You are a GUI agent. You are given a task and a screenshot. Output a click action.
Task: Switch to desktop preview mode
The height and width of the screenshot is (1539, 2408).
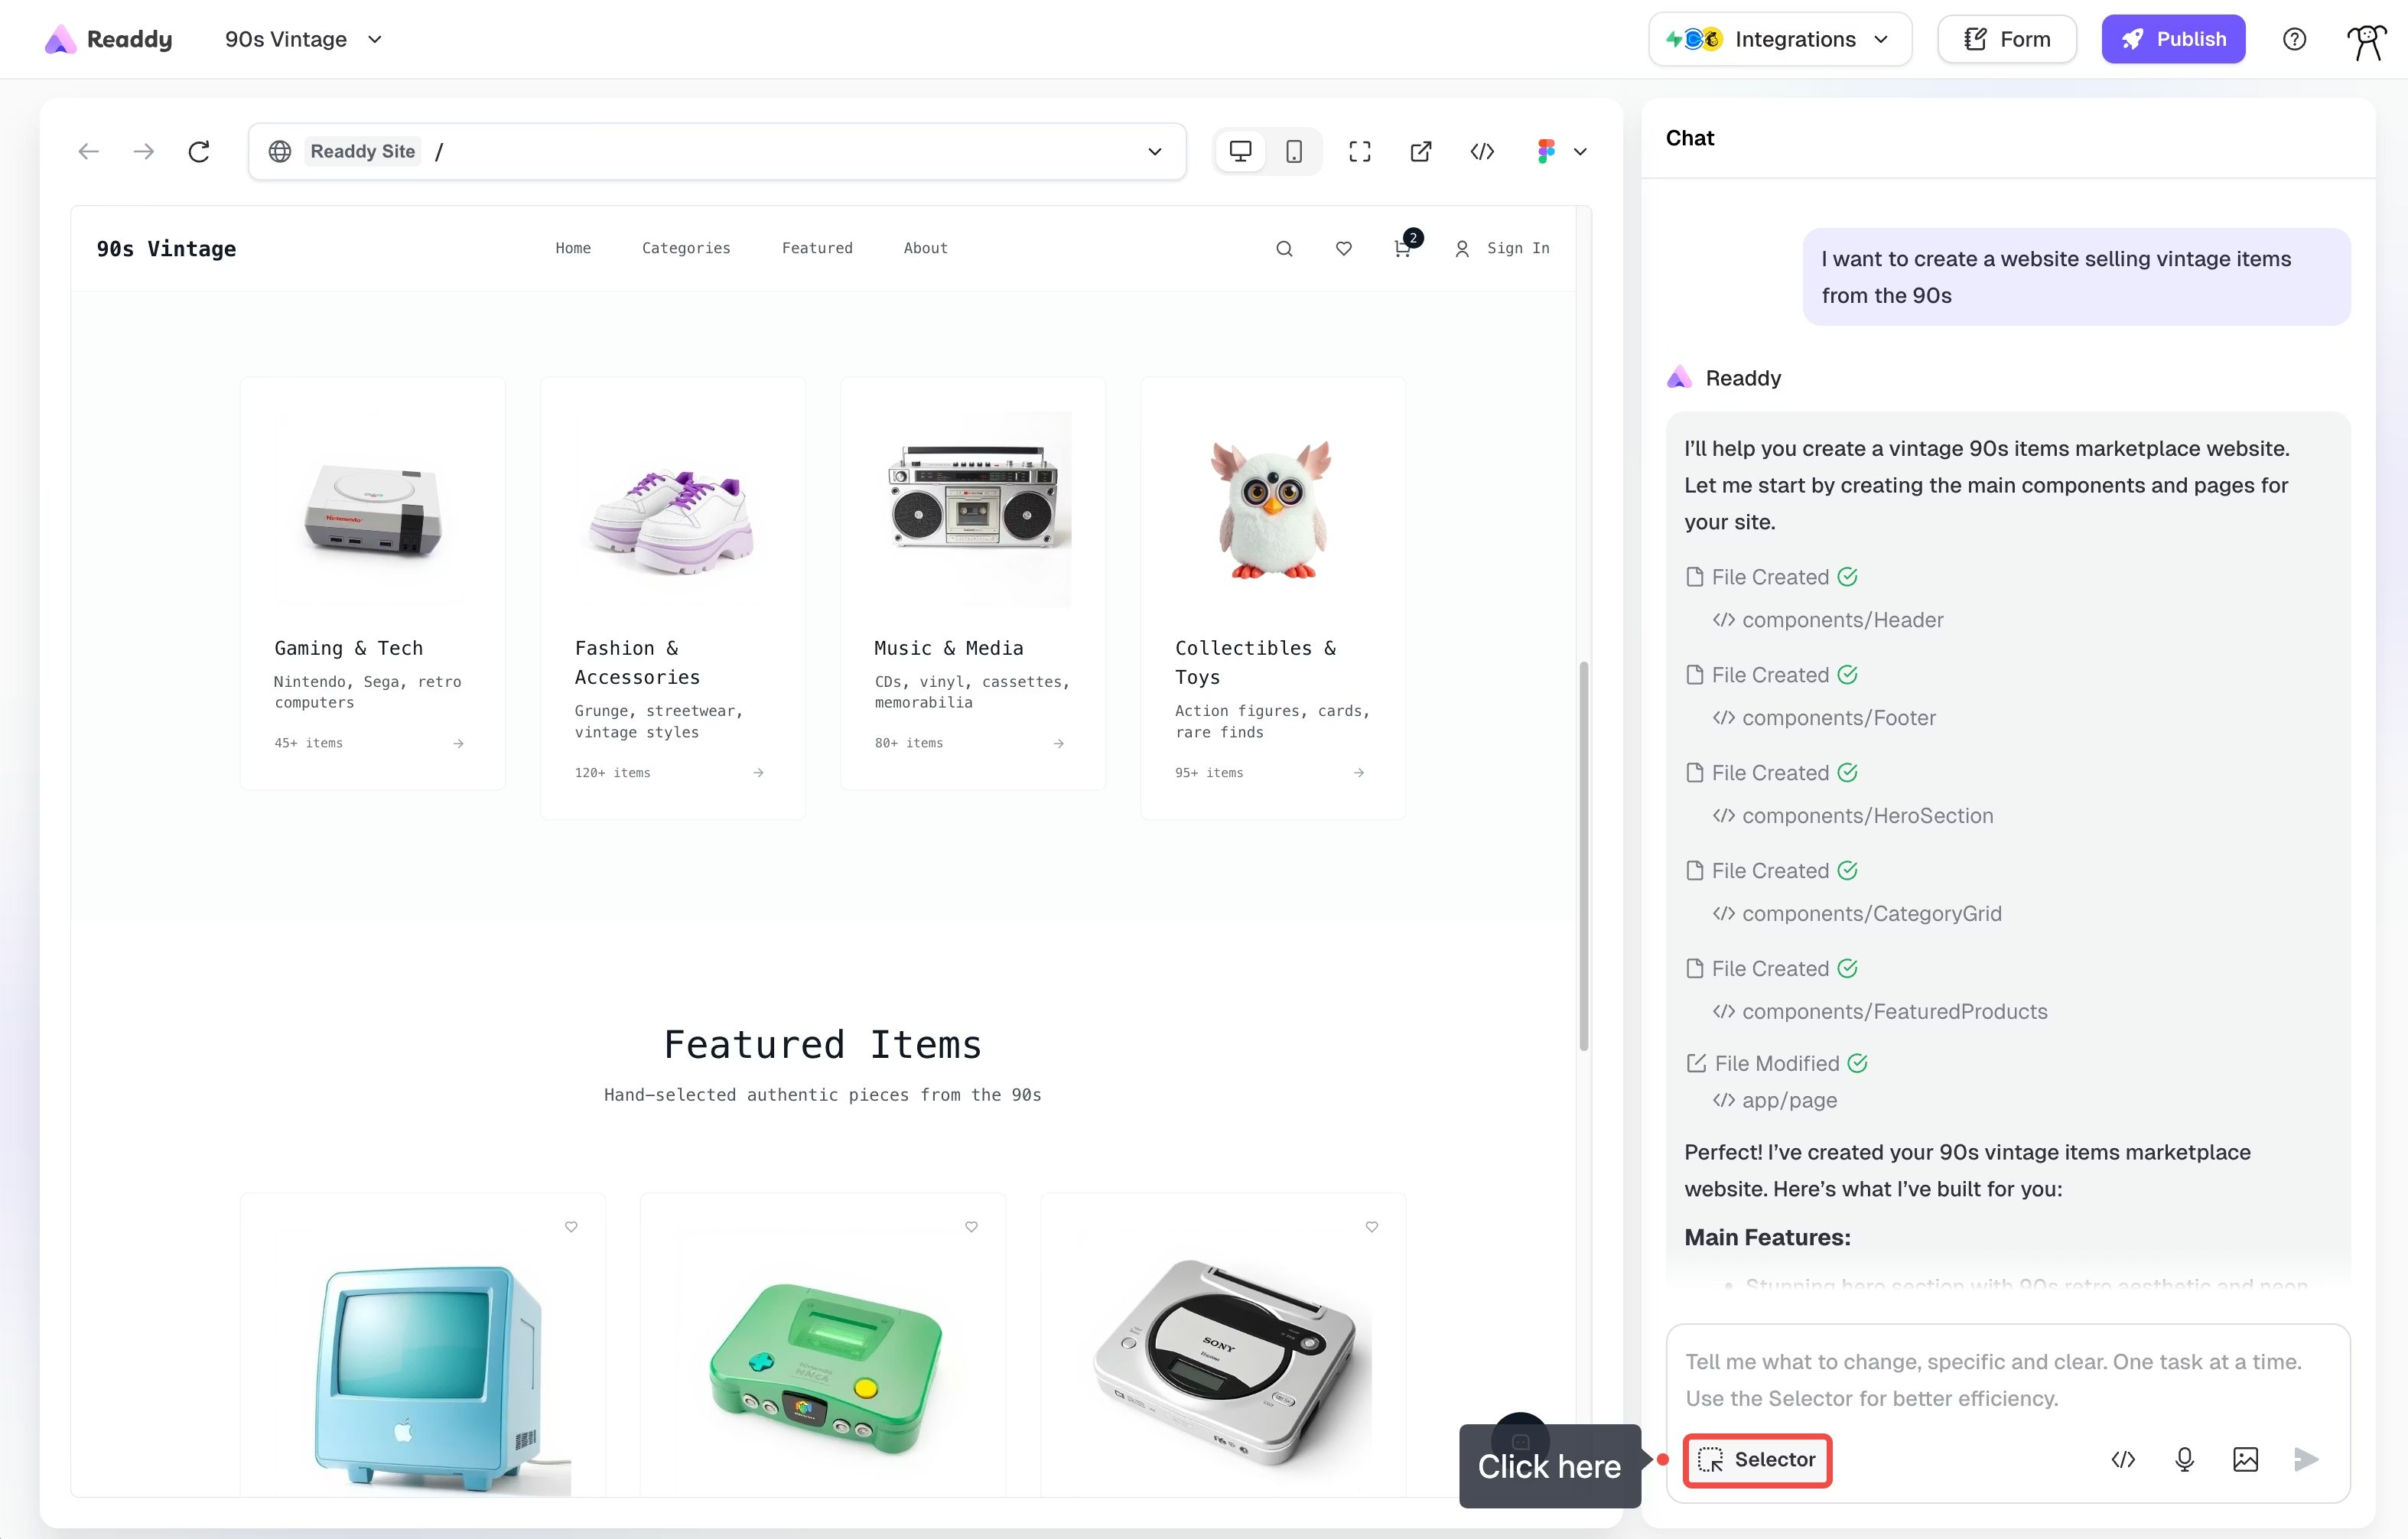click(1240, 151)
